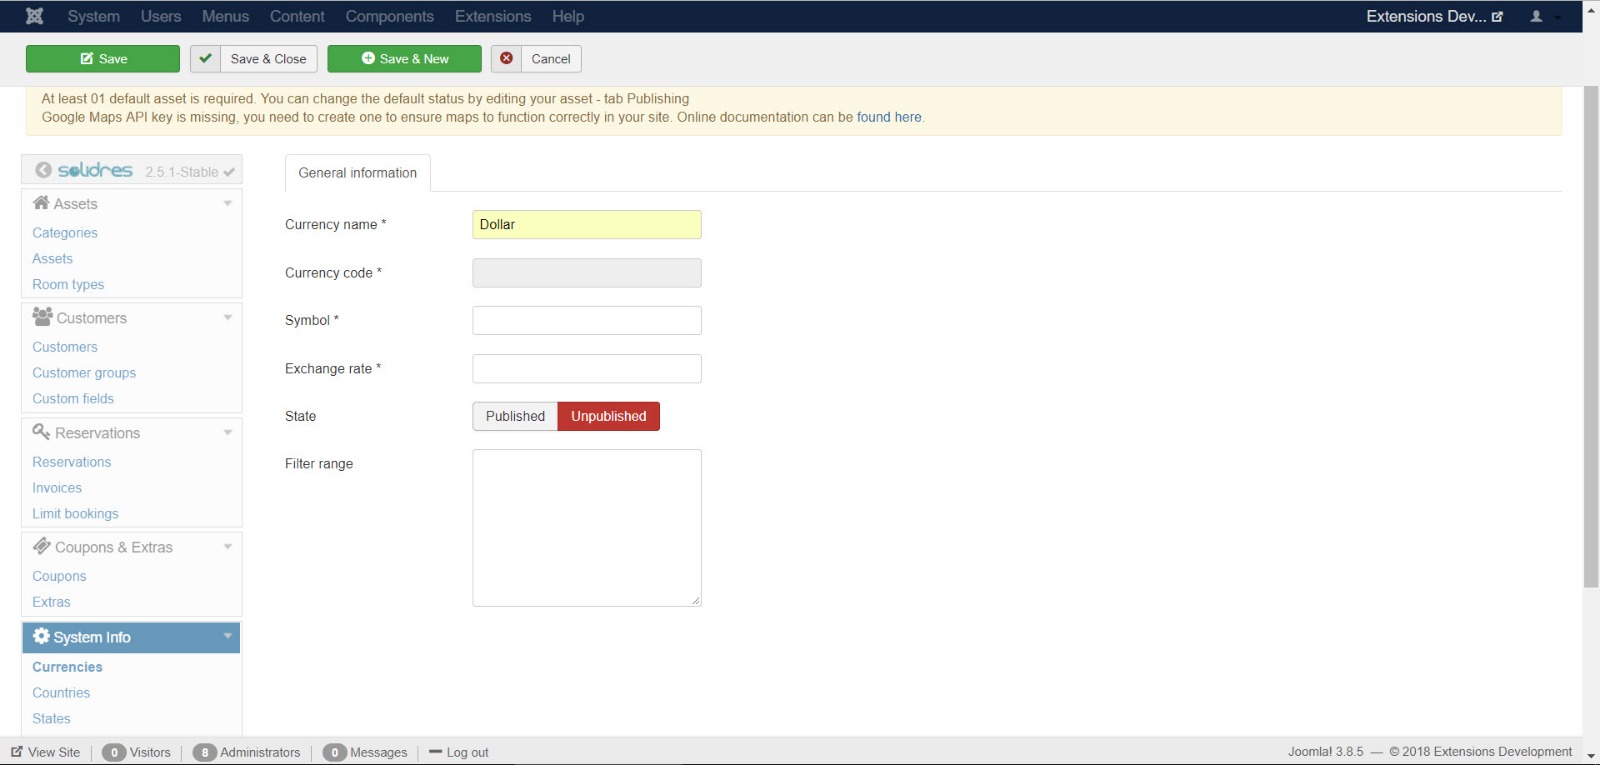The image size is (1600, 765).
Task: Click the Currency name input field
Action: tap(586, 225)
